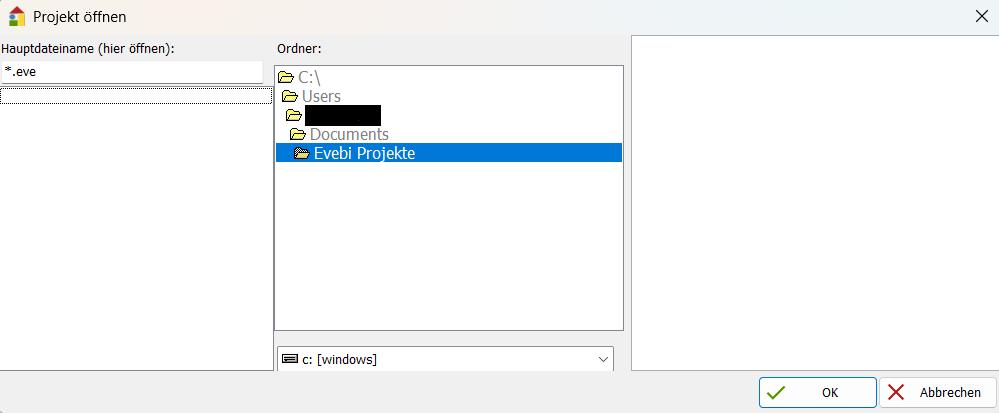Click the Evebi Projekte open folder icon
This screenshot has height=413, width=999.
[301, 154]
